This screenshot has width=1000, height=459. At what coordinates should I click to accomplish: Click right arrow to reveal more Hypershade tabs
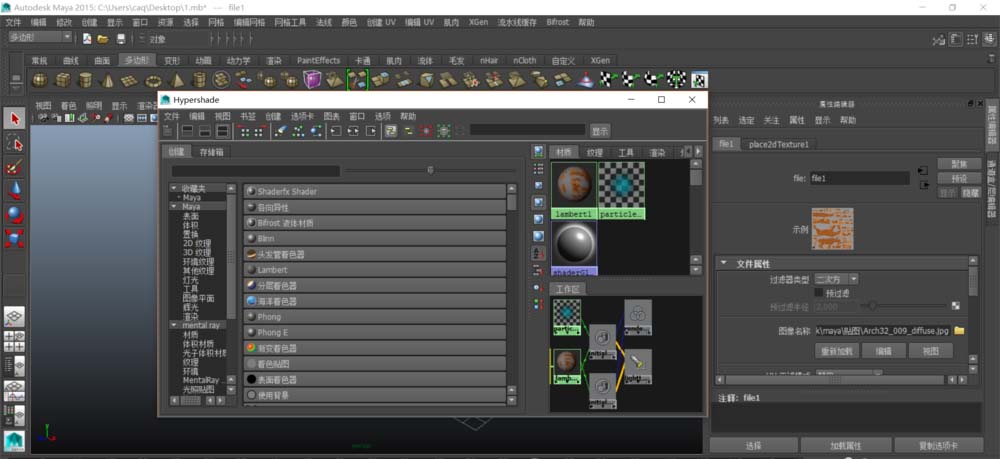point(698,152)
